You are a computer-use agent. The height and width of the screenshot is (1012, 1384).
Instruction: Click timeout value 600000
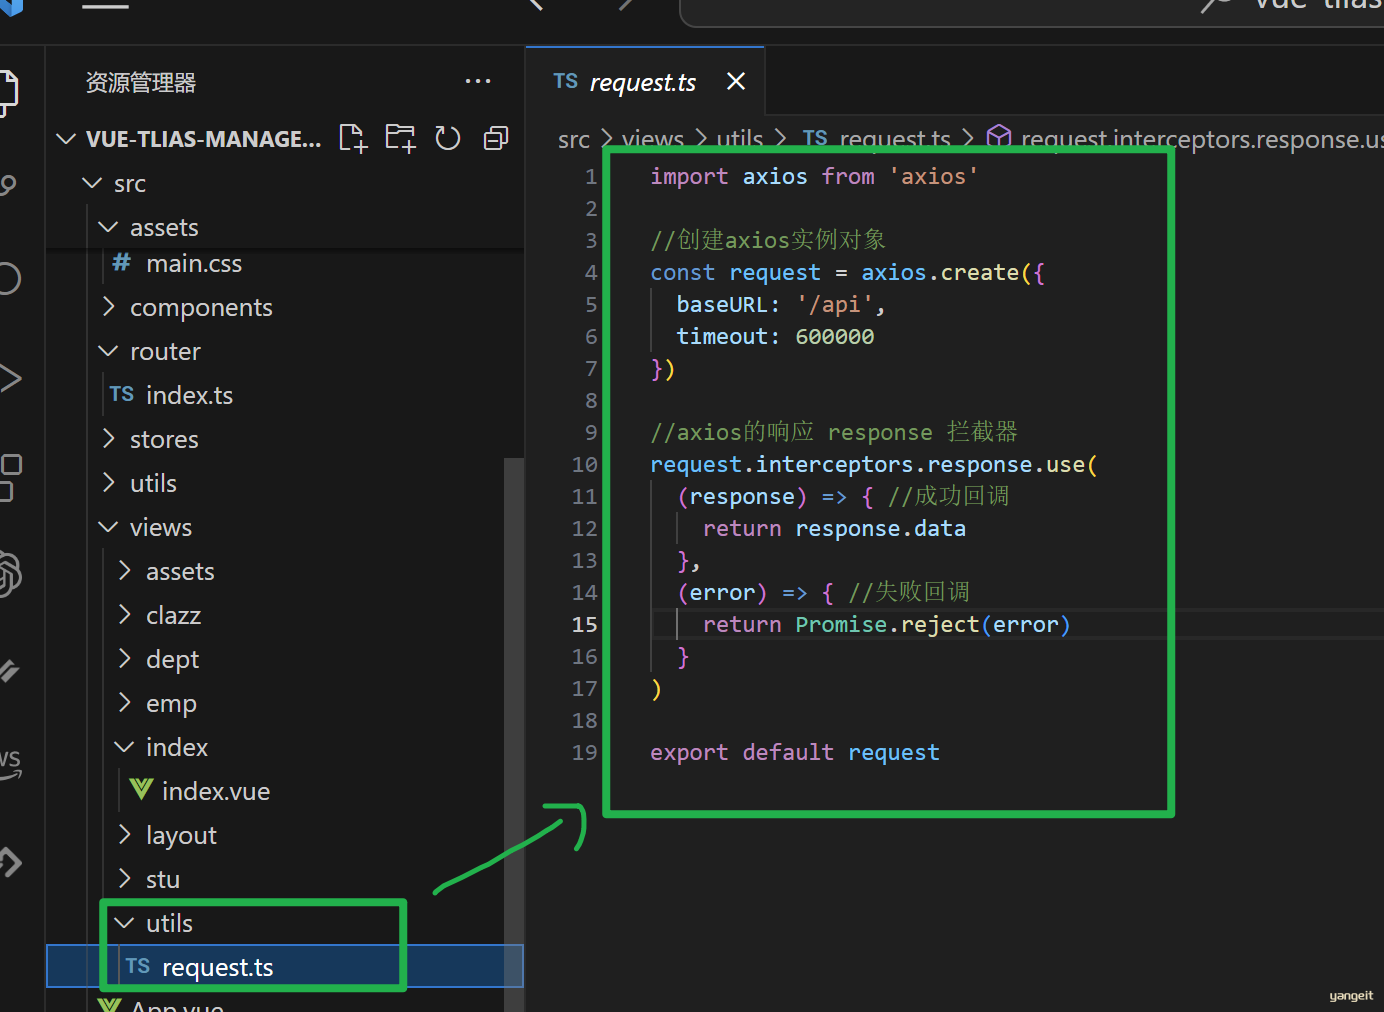coord(835,336)
